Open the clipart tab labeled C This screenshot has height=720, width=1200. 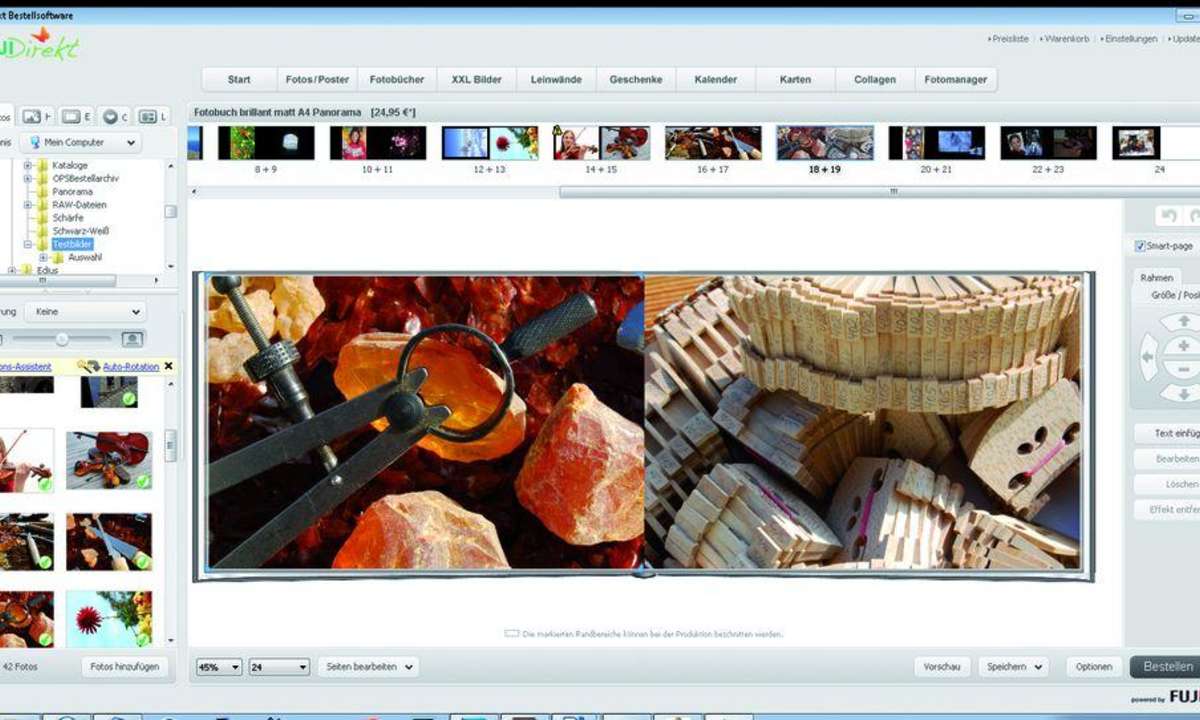(x=115, y=116)
